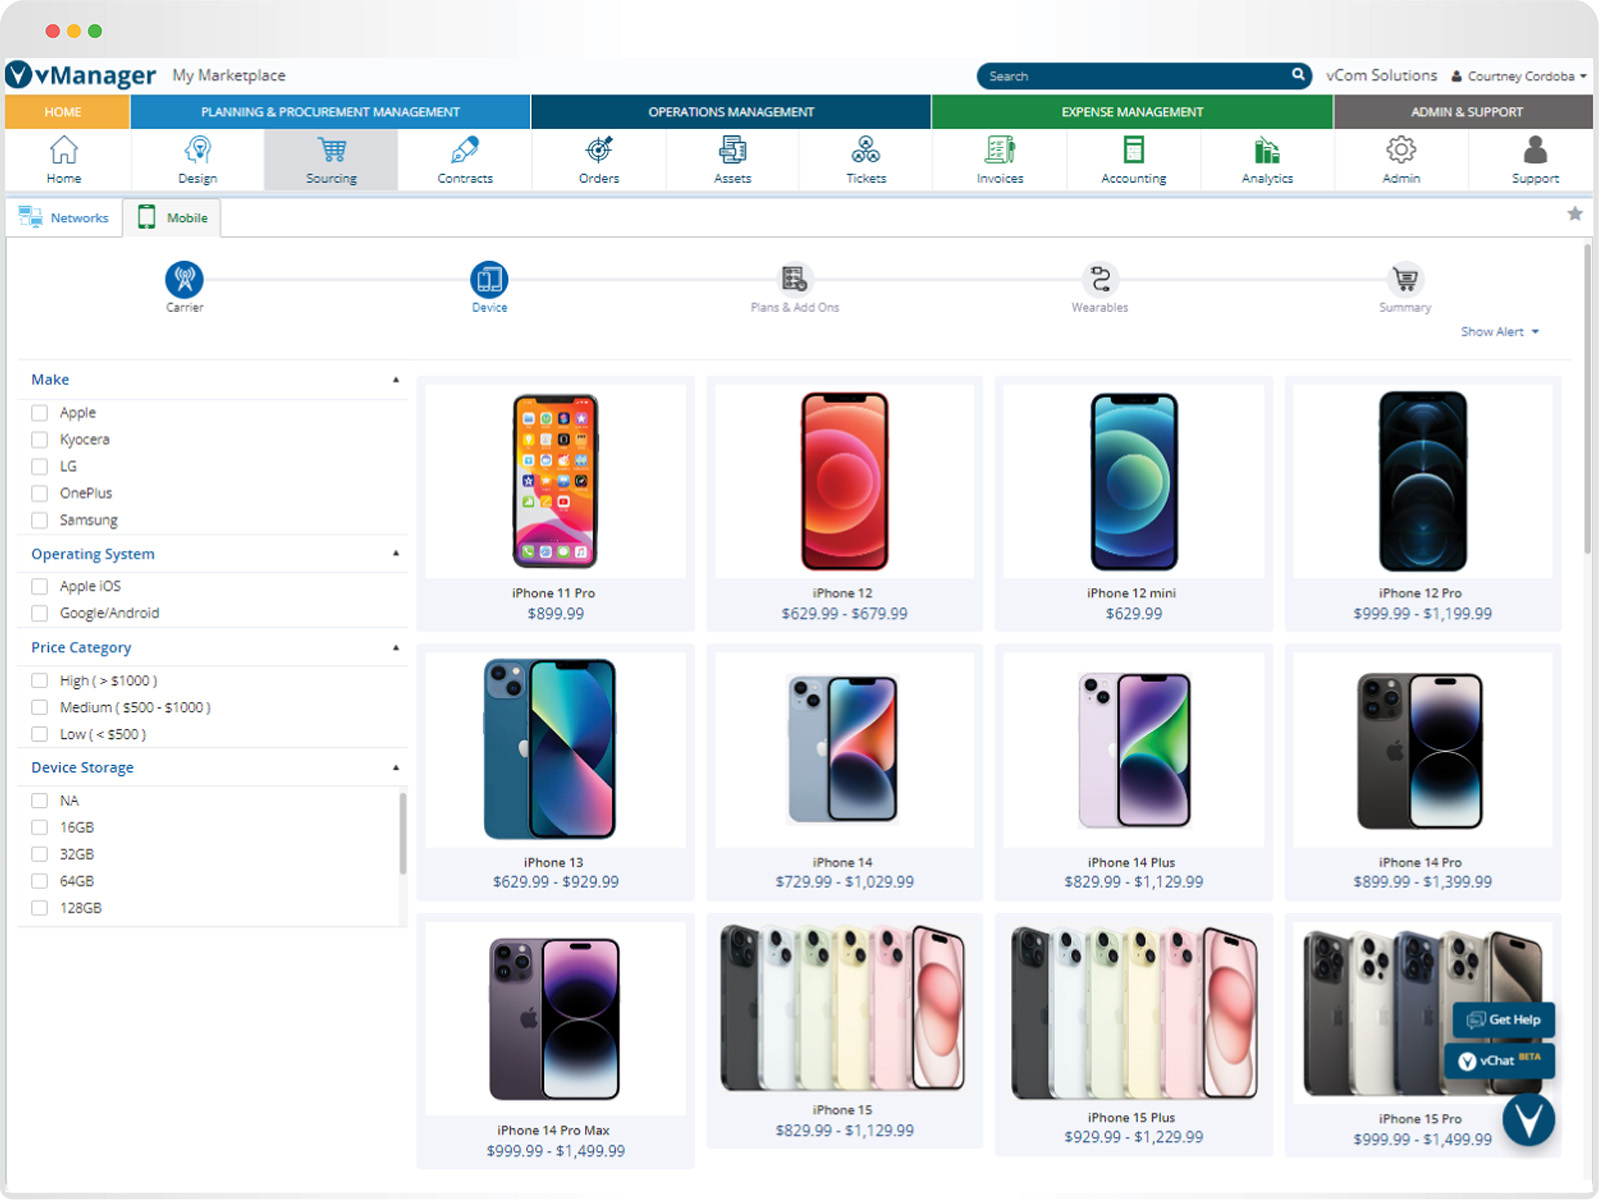
Task: Enable the Google/Android operating system filter
Action: pos(40,613)
